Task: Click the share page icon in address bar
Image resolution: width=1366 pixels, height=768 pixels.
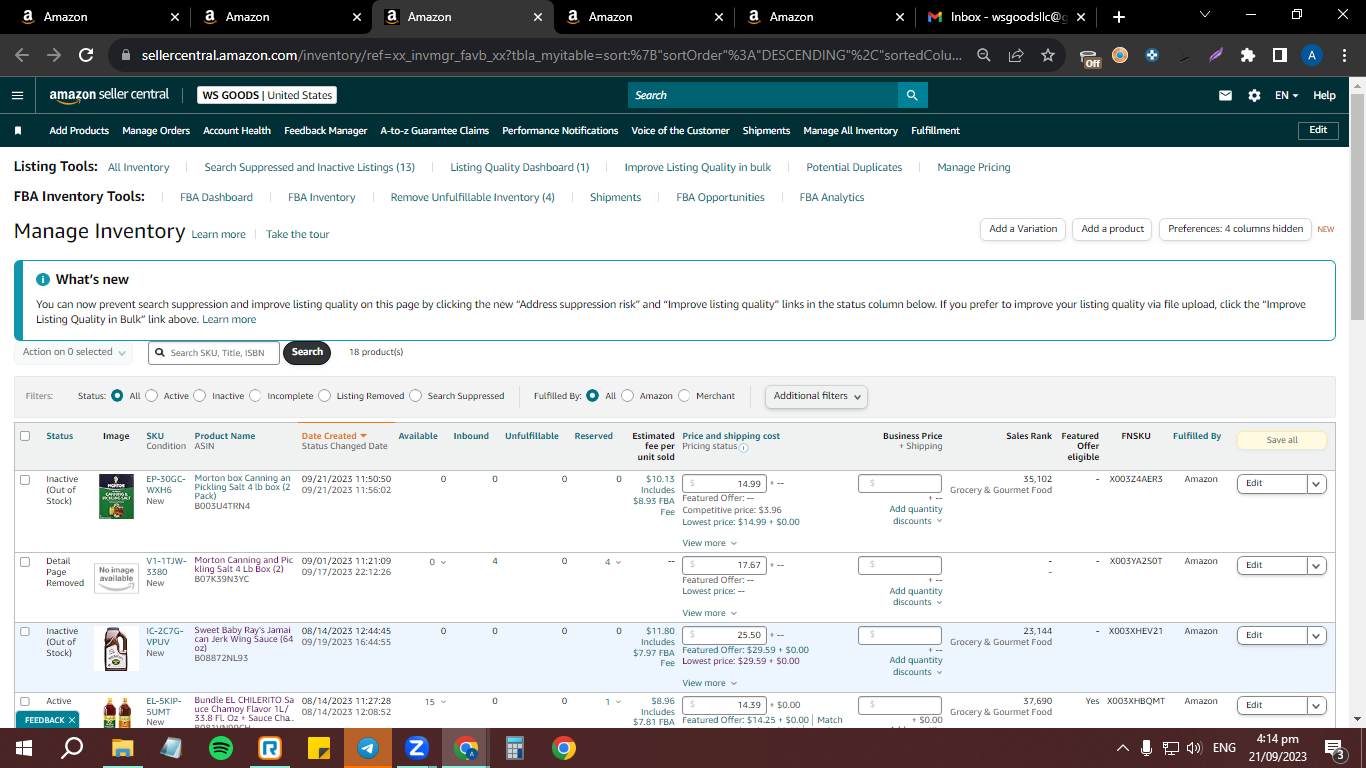Action: click(1016, 55)
